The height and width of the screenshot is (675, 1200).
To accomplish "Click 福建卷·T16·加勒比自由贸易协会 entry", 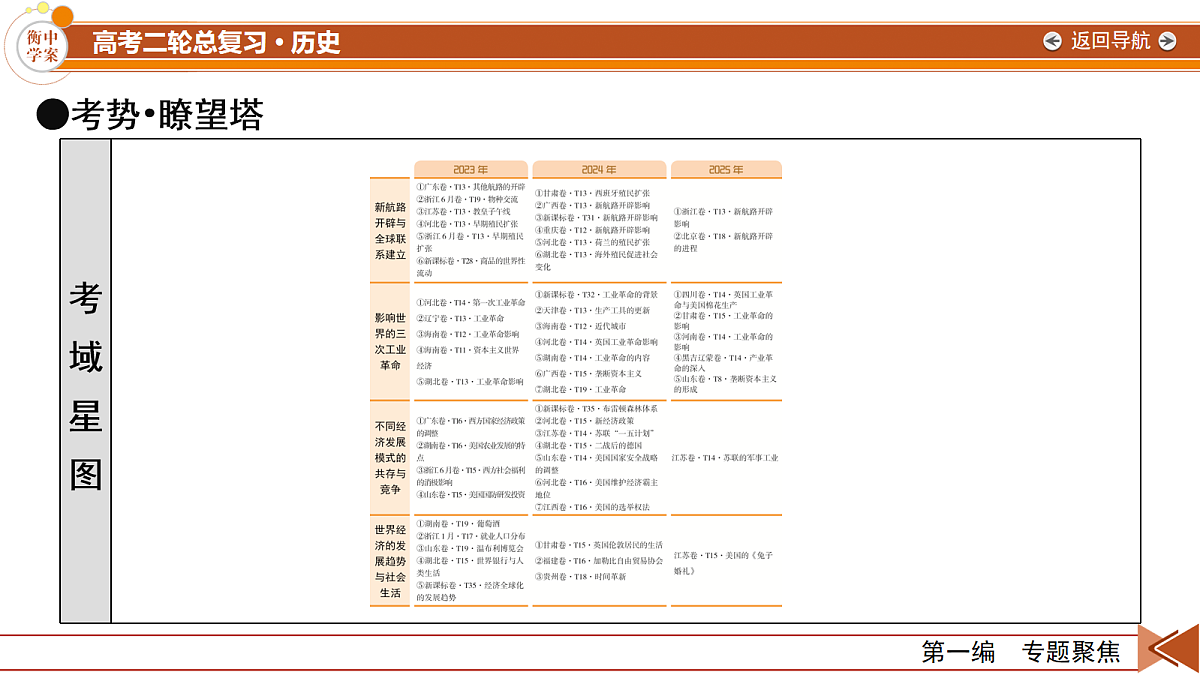I will click(x=598, y=561).
